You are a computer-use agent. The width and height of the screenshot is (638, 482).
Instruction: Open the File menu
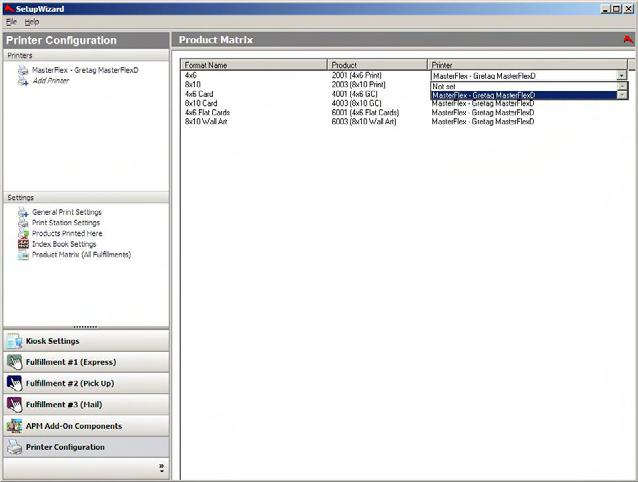[x=11, y=22]
